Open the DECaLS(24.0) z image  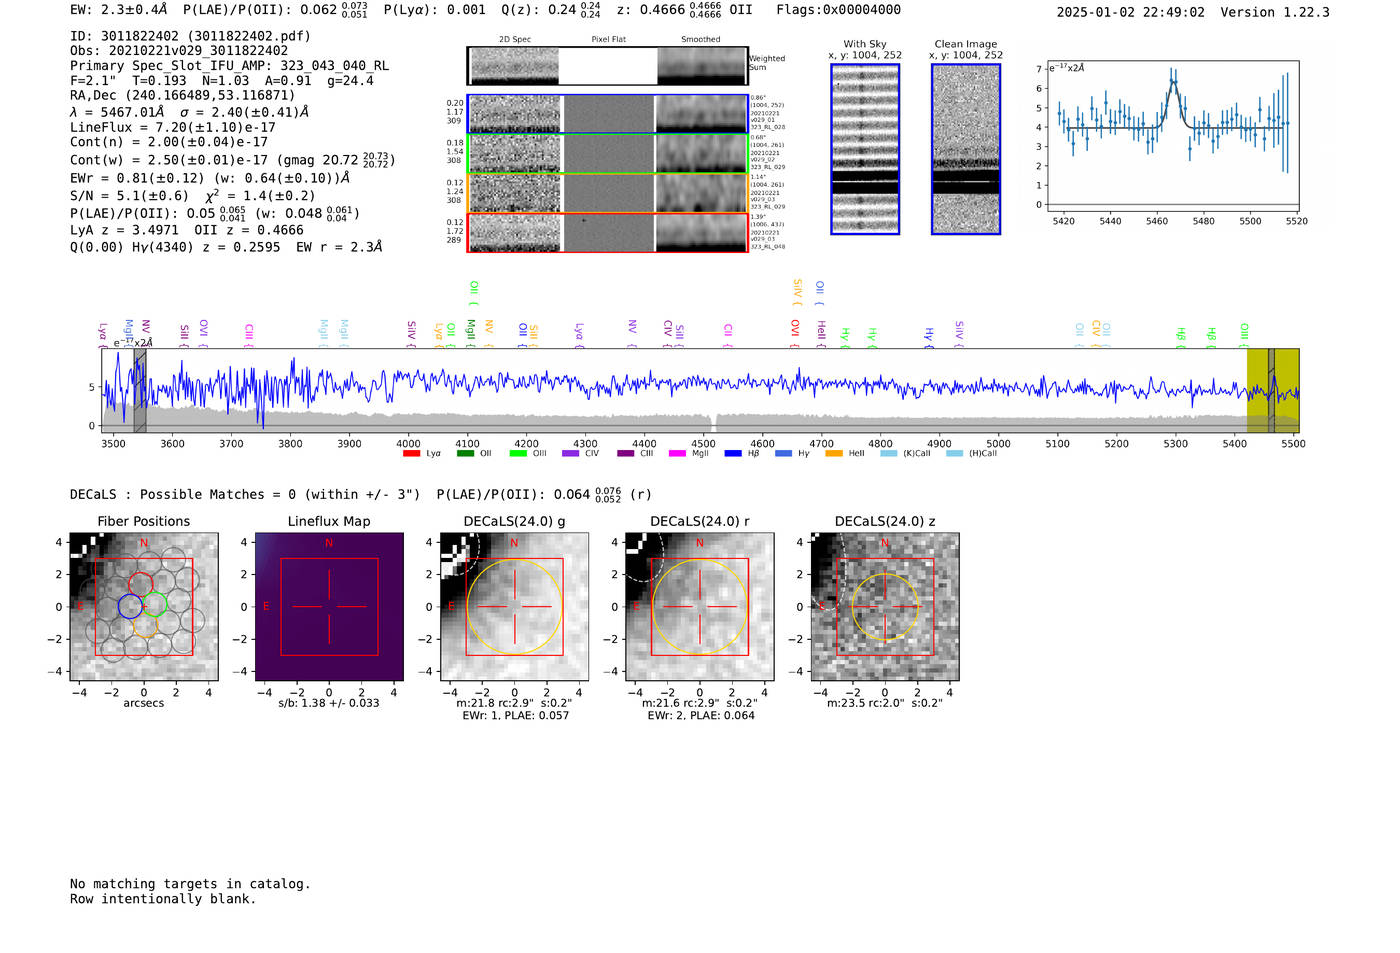885,606
